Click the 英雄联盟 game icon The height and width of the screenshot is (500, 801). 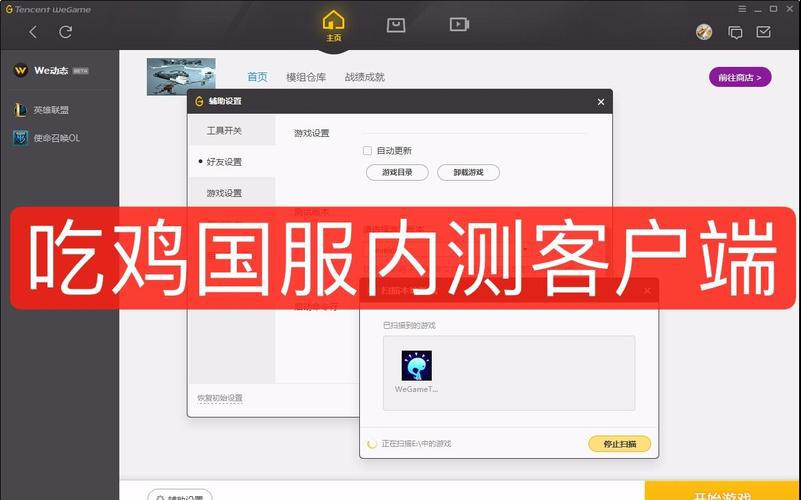click(x=20, y=110)
